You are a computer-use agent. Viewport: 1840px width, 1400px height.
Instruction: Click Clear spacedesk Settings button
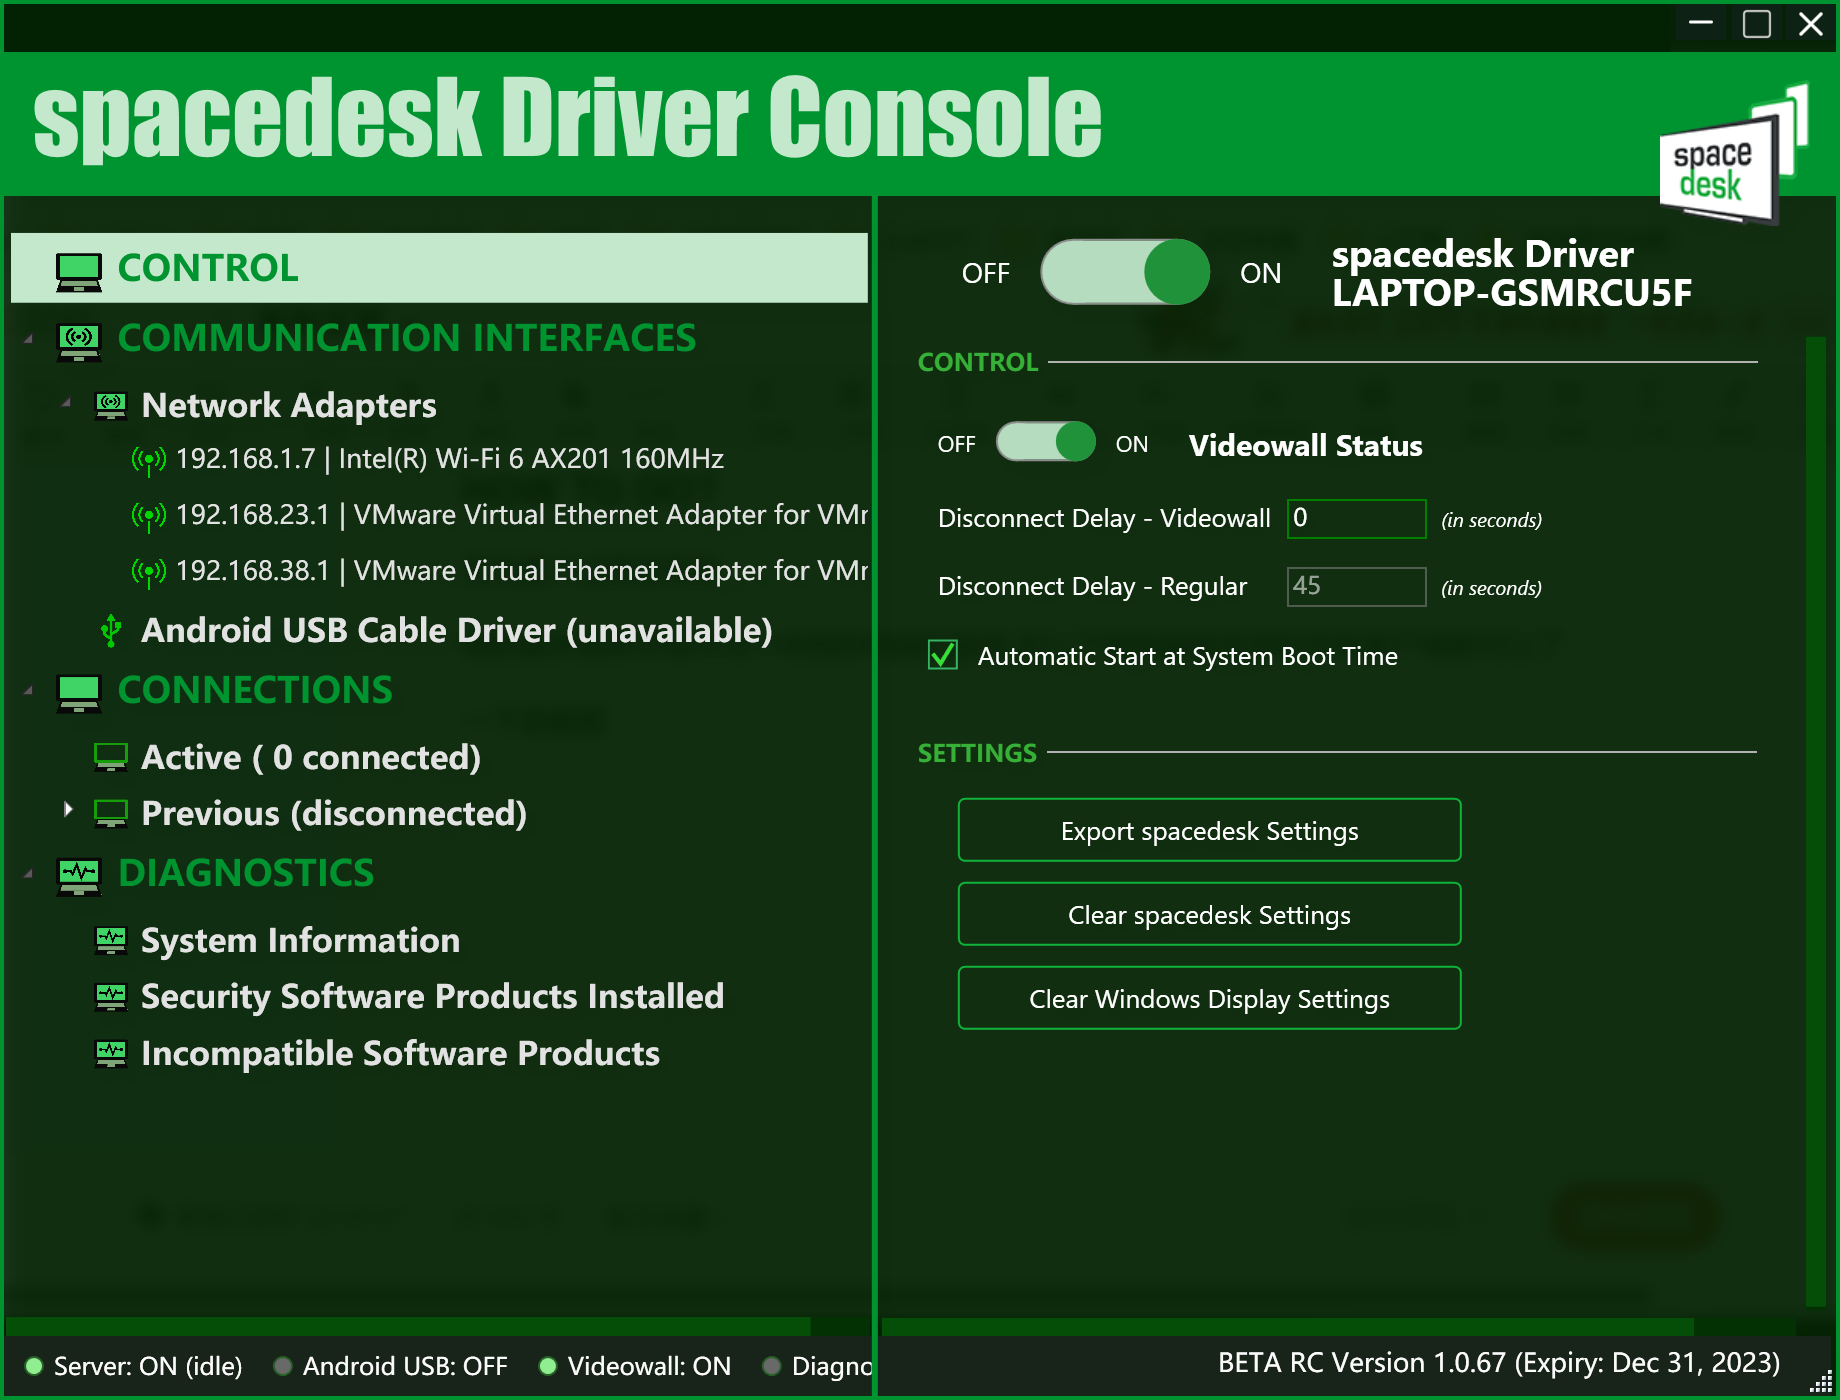click(1209, 914)
